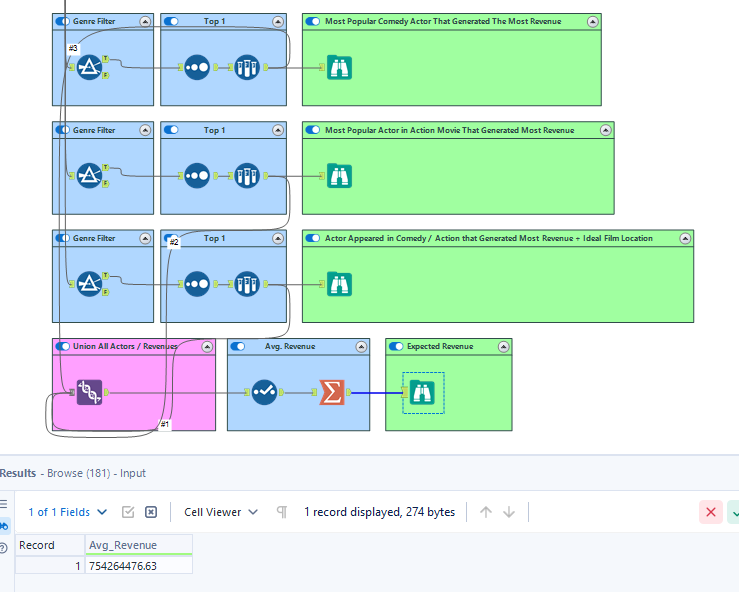Screen dimensions: 739x592
Task: Disable the Expected Revenue container
Action: 396,346
